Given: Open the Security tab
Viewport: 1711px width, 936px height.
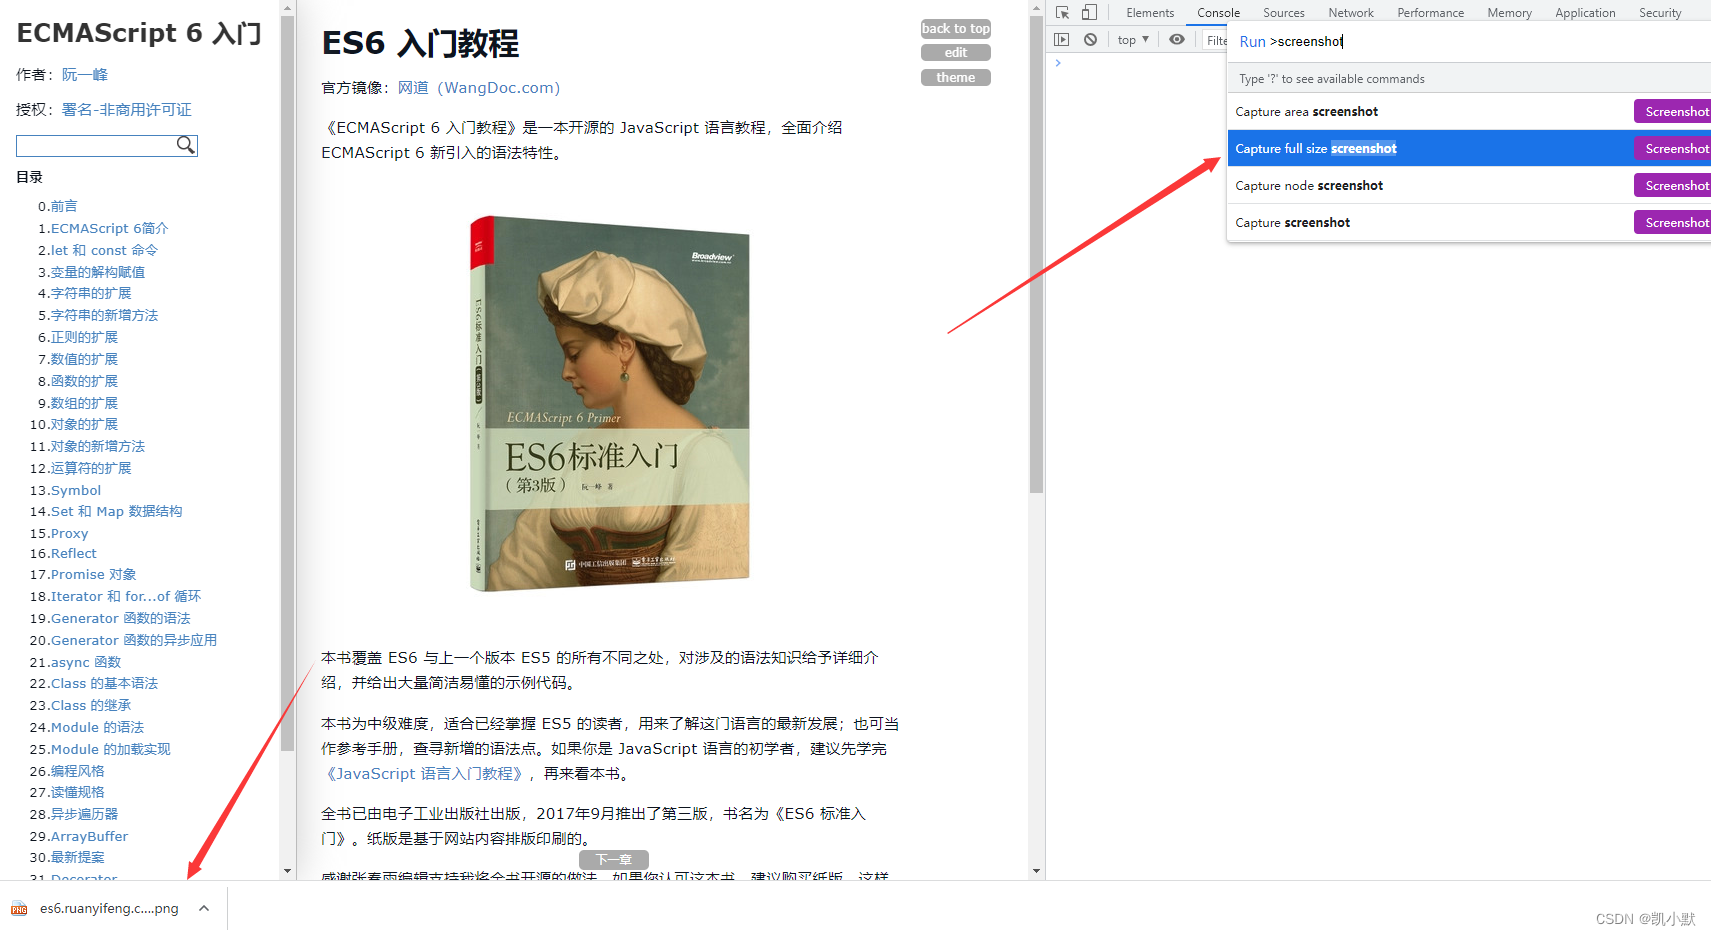Looking at the screenshot, I should pyautogui.click(x=1660, y=13).
